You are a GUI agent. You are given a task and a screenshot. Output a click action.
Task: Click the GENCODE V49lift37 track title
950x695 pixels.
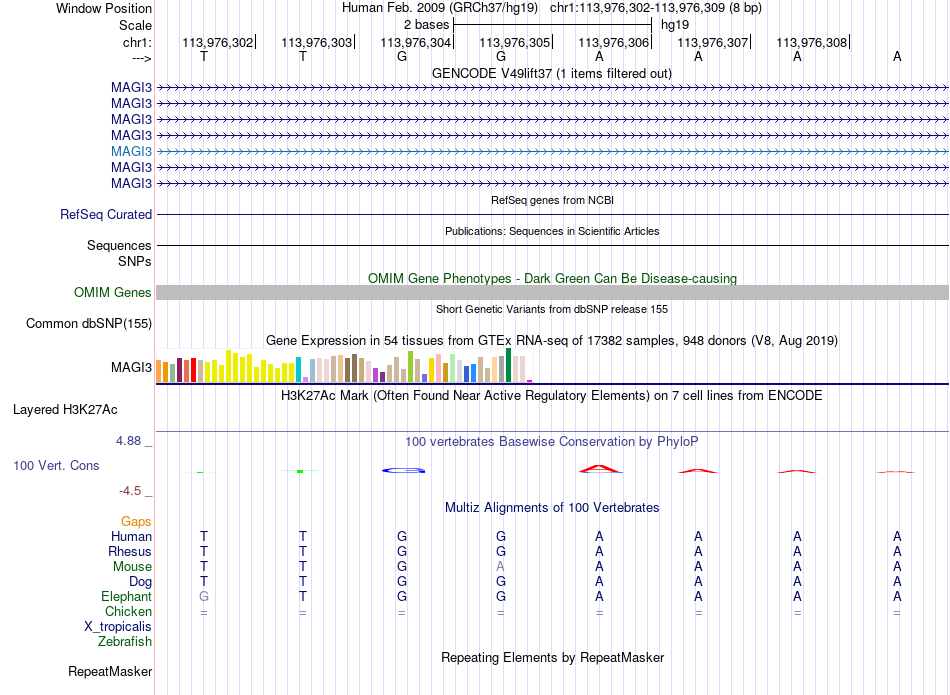(551, 73)
